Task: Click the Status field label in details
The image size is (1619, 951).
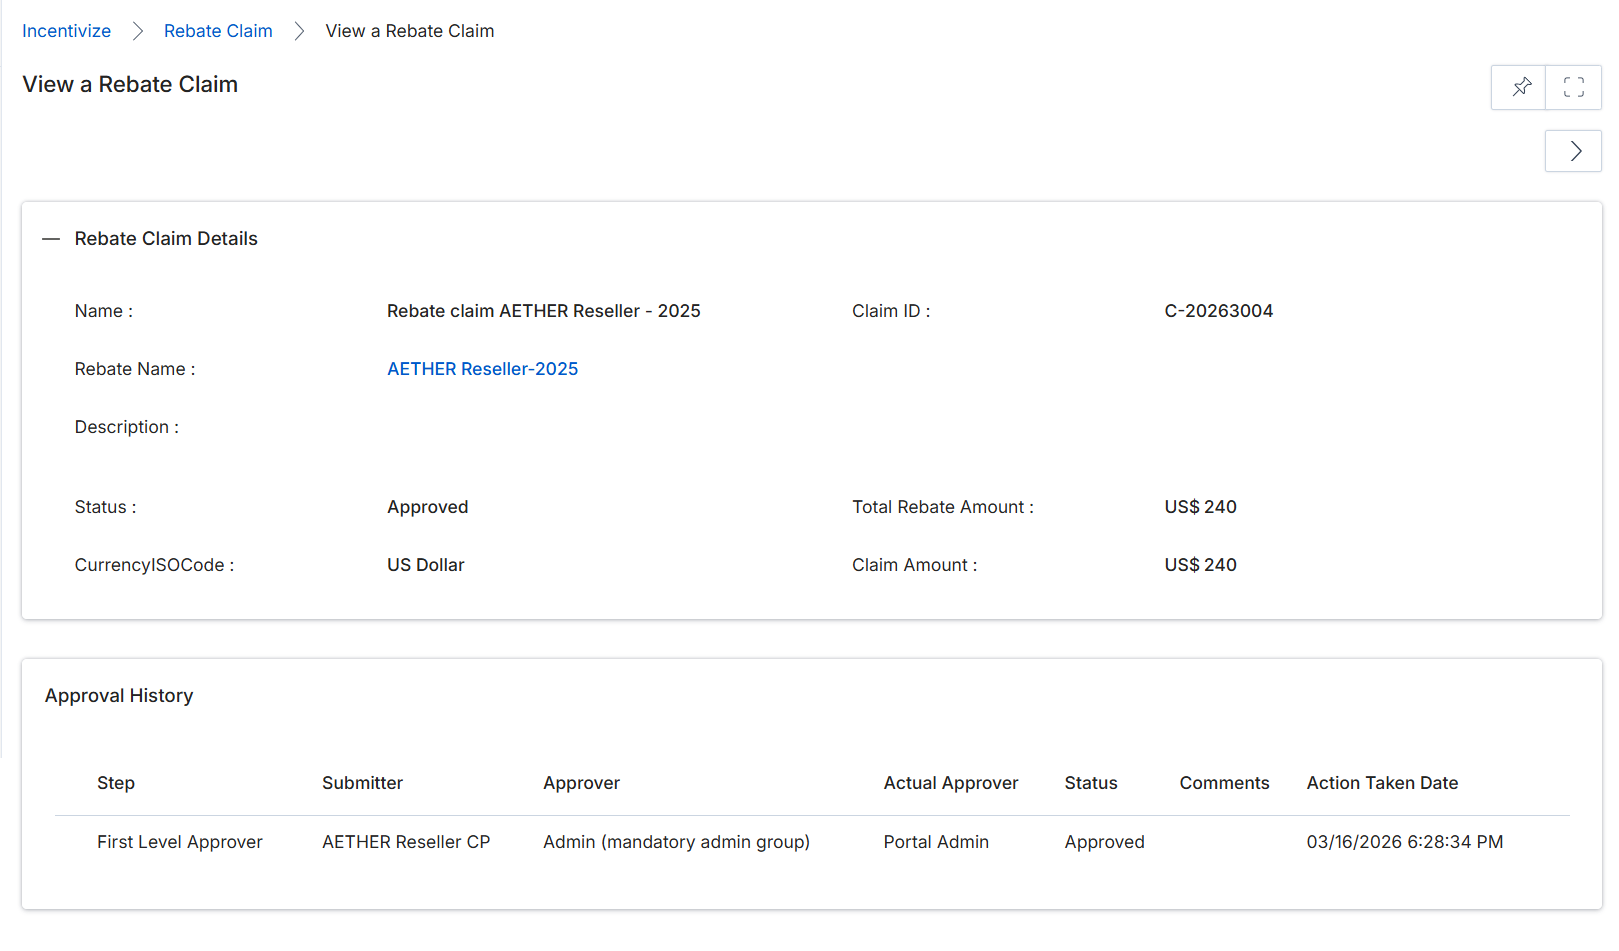Action: click(x=106, y=507)
